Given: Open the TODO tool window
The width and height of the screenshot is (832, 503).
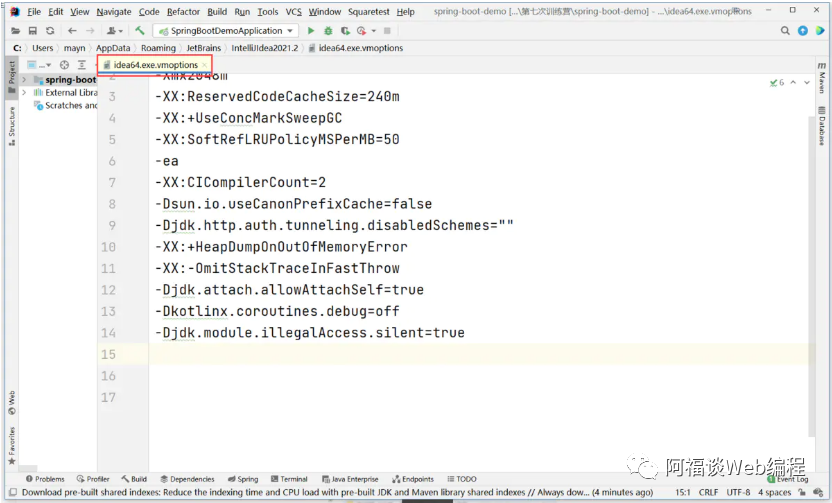Looking at the screenshot, I should pos(462,479).
